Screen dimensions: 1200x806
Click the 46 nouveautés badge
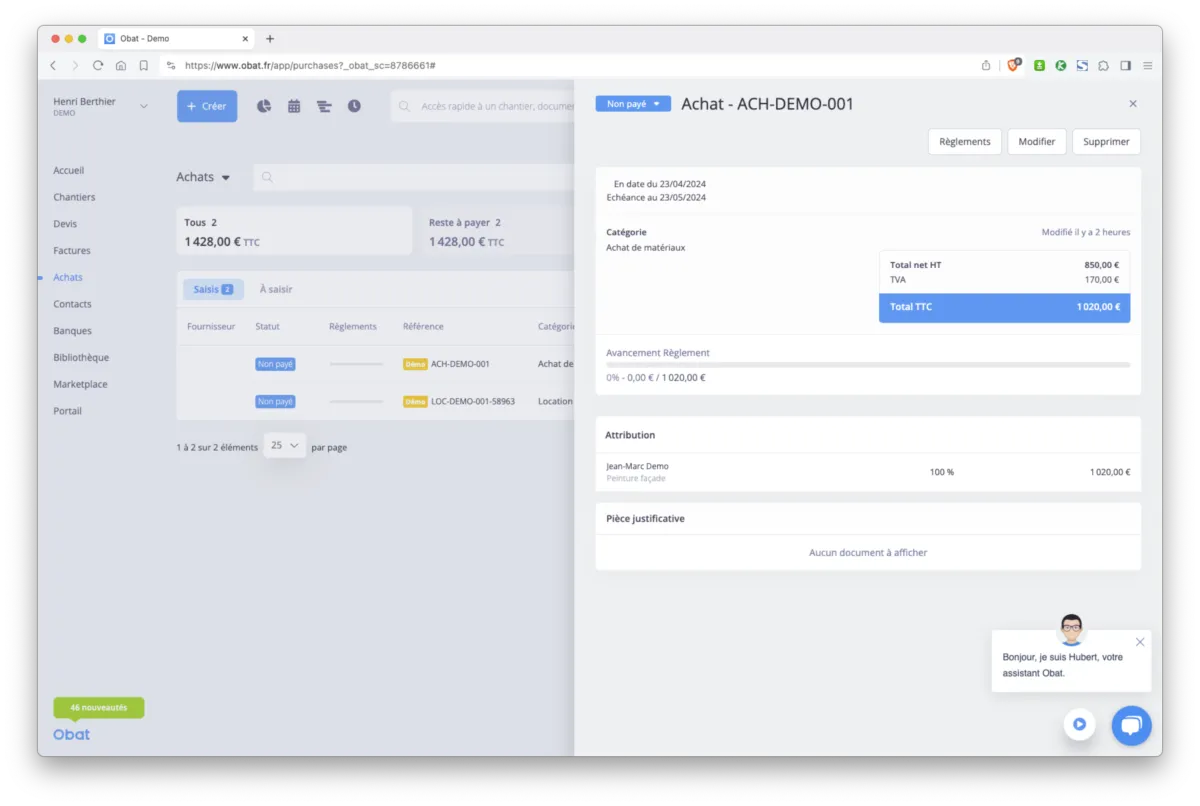click(99, 707)
